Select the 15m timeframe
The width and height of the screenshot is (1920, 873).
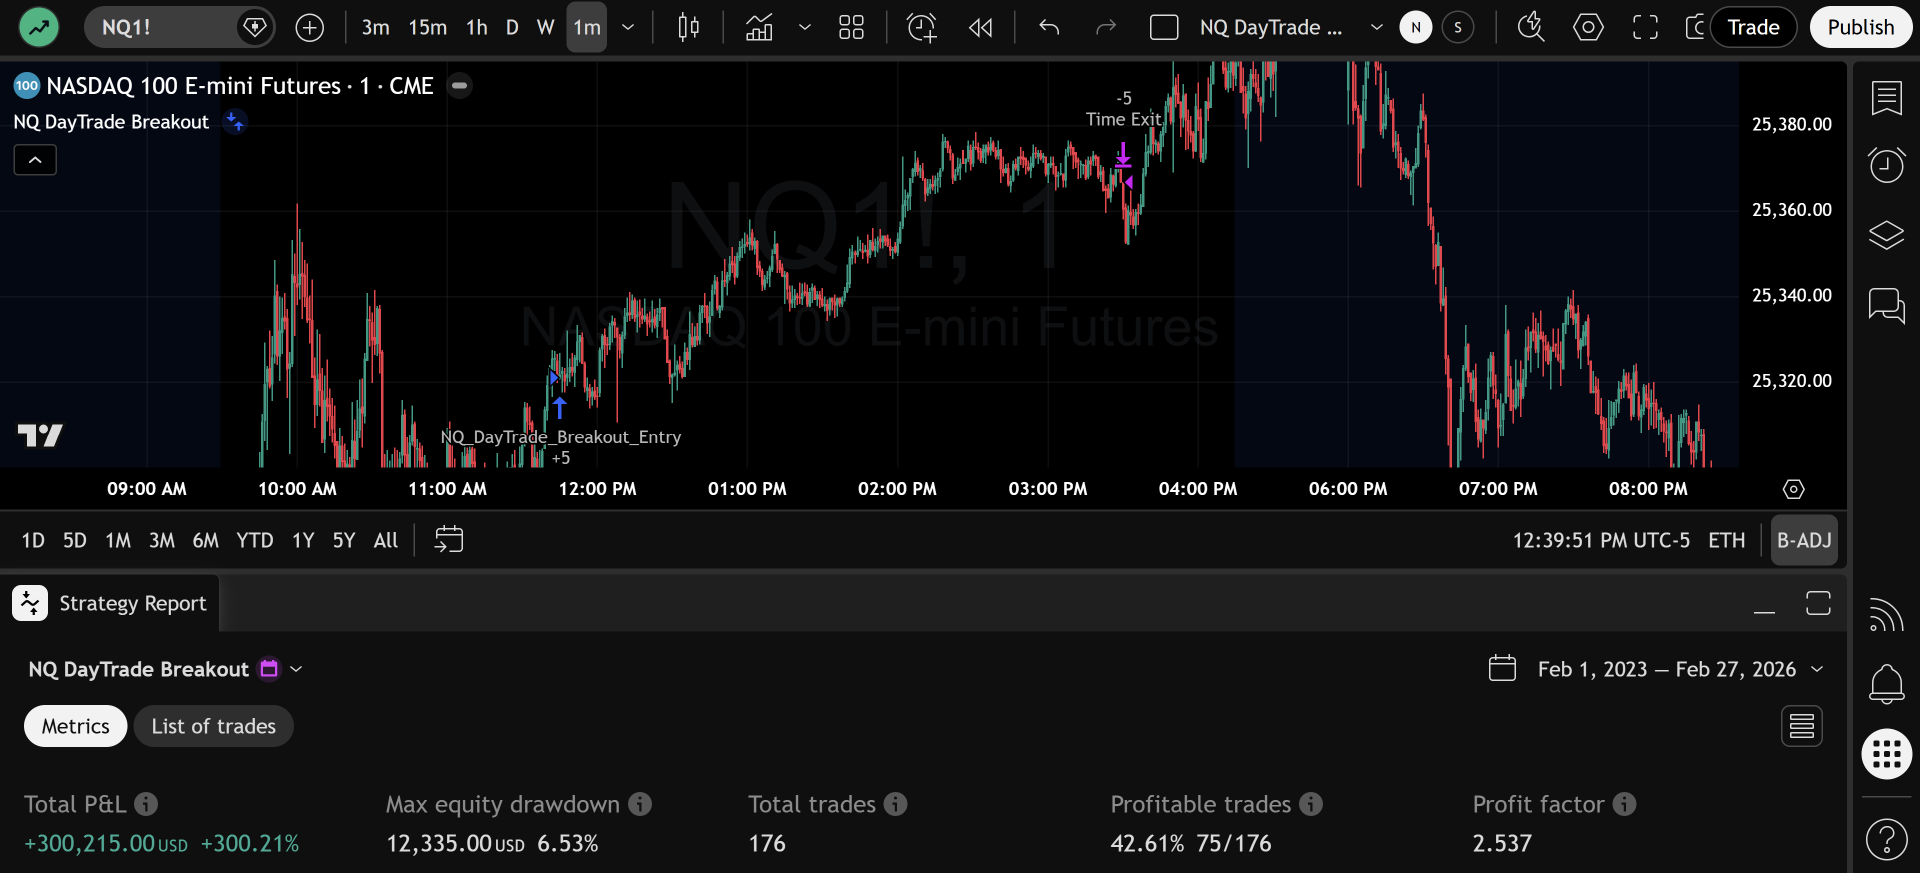pos(427,27)
